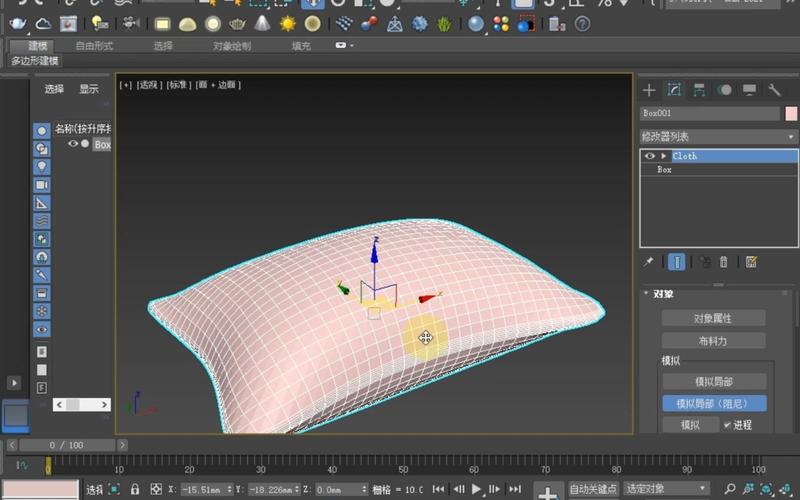
Task: Open the 选定对象 key filter dropdown
Action: coord(666,489)
